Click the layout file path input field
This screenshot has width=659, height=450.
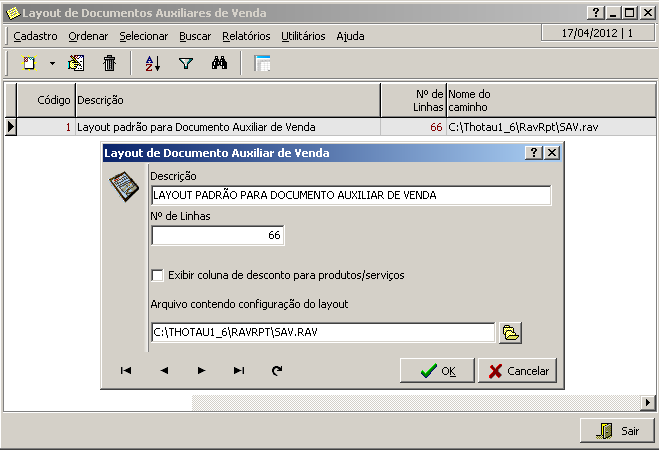[x=323, y=333]
